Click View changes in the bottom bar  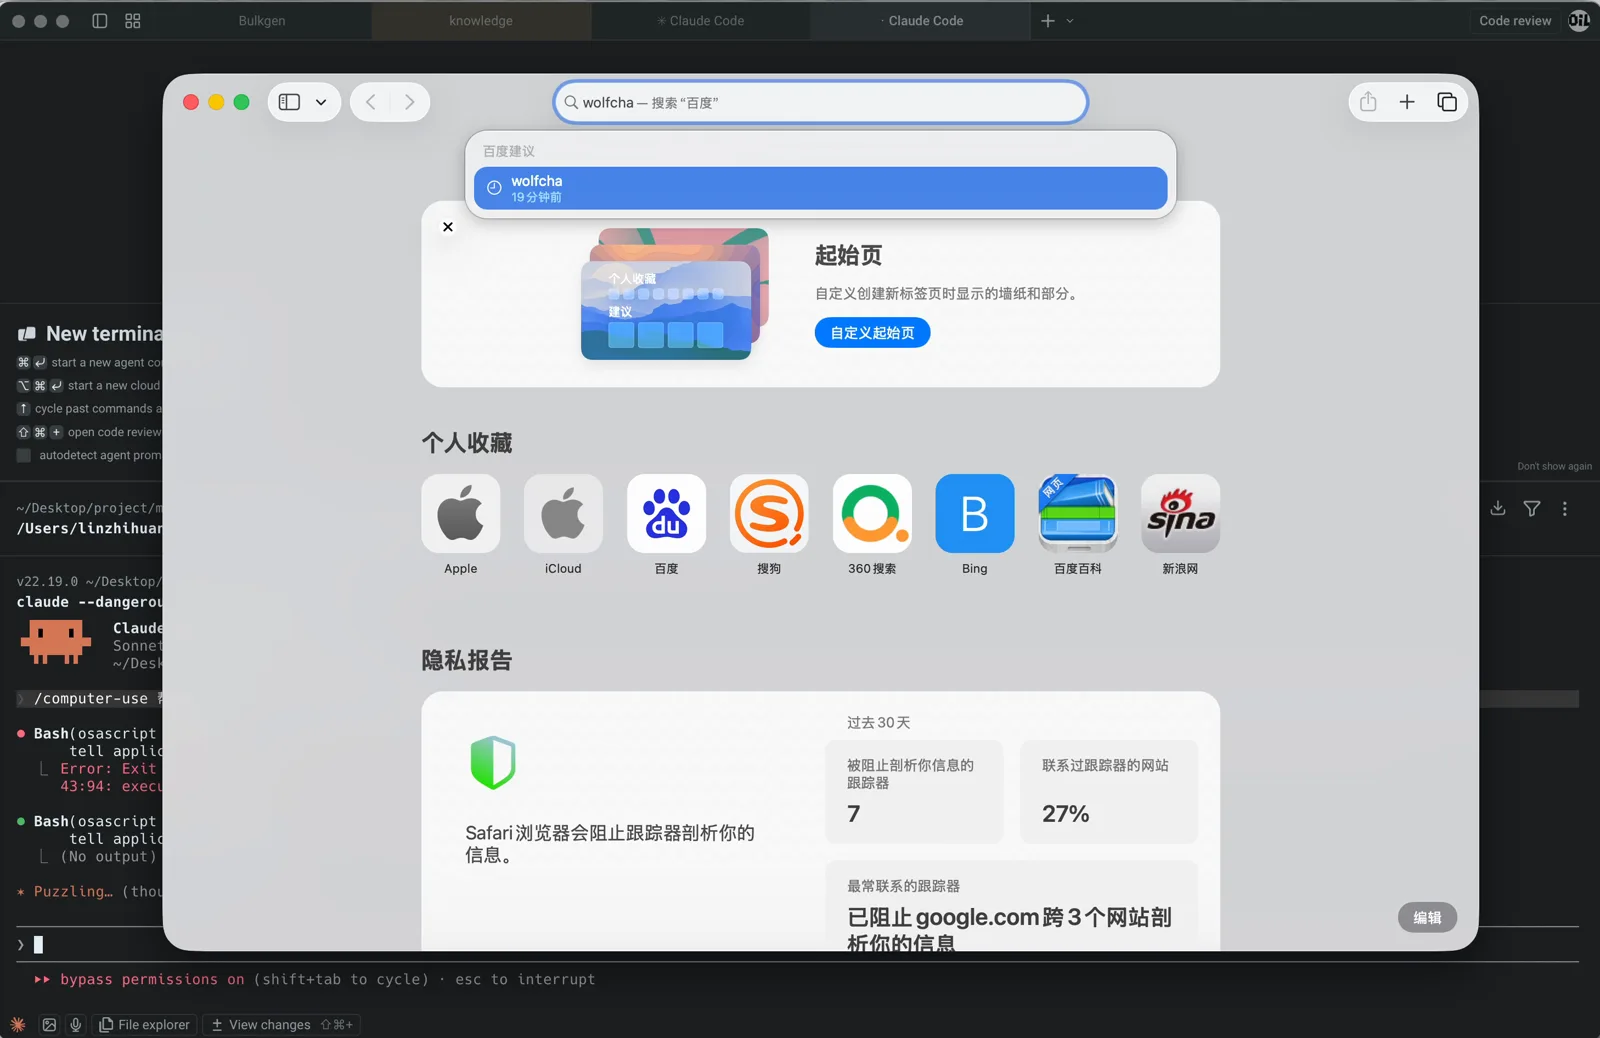[282, 1024]
